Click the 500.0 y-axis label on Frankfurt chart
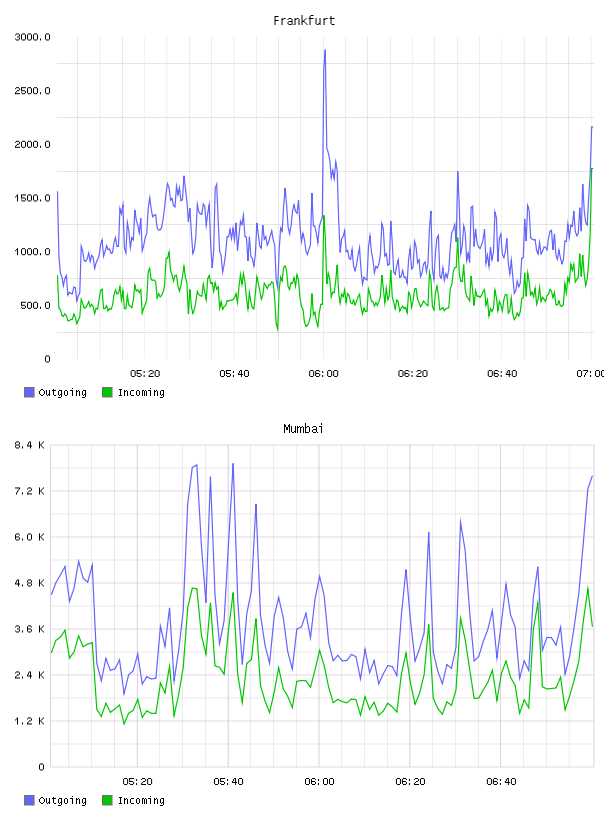This screenshot has width=608, height=816. click(x=35, y=305)
